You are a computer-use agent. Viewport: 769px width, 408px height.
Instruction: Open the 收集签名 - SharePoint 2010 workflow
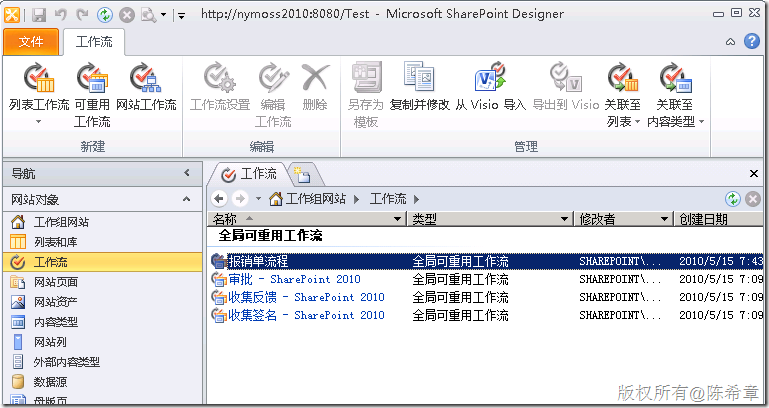(306, 315)
